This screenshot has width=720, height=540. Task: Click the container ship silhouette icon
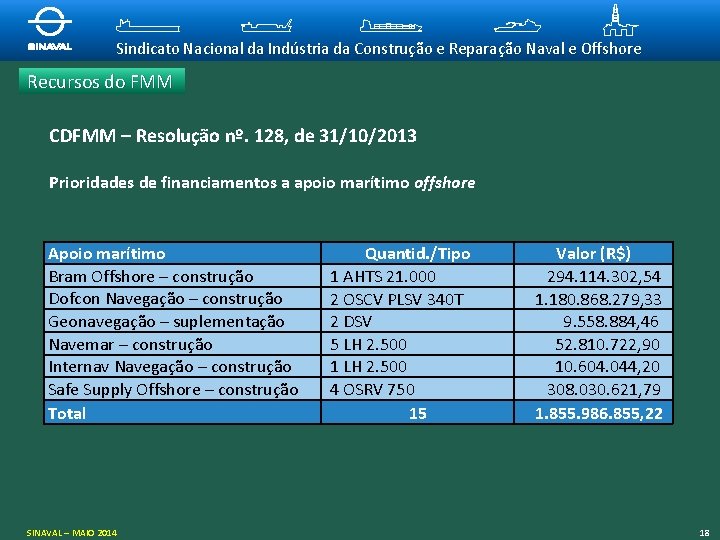[x=391, y=26]
